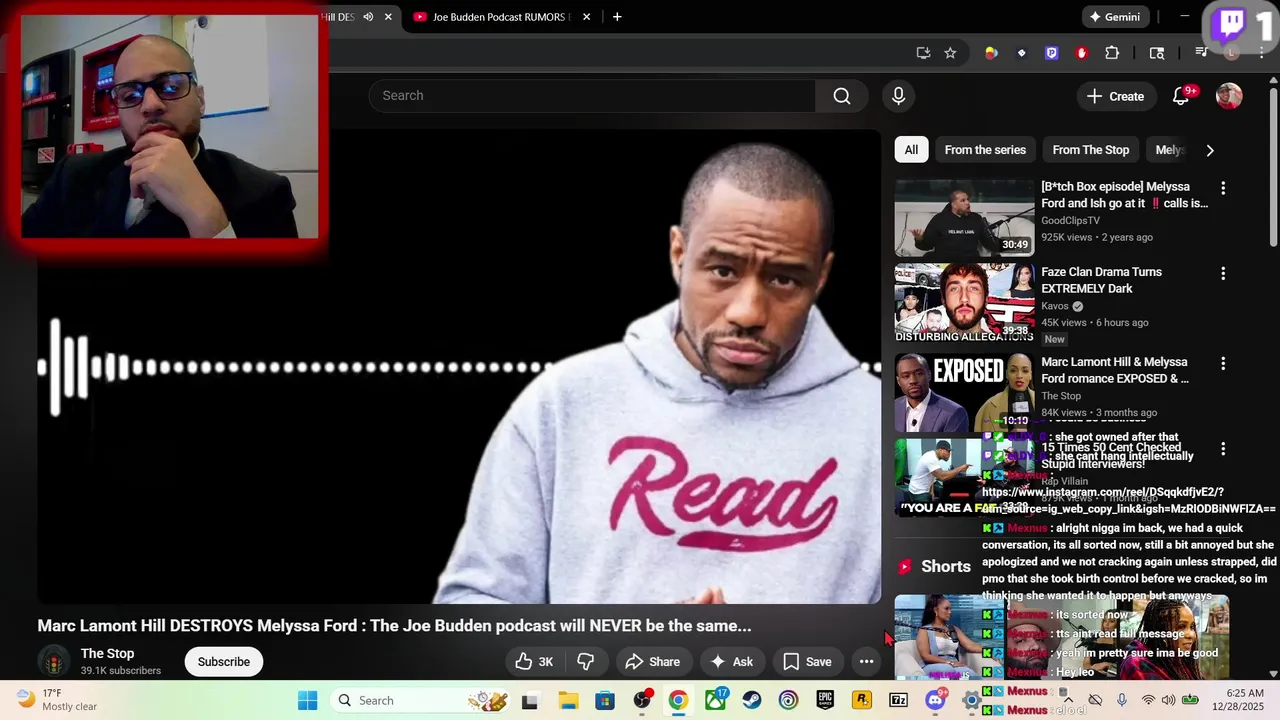The image size is (1280, 720).
Task: Click the Share button under the video
Action: point(652,661)
